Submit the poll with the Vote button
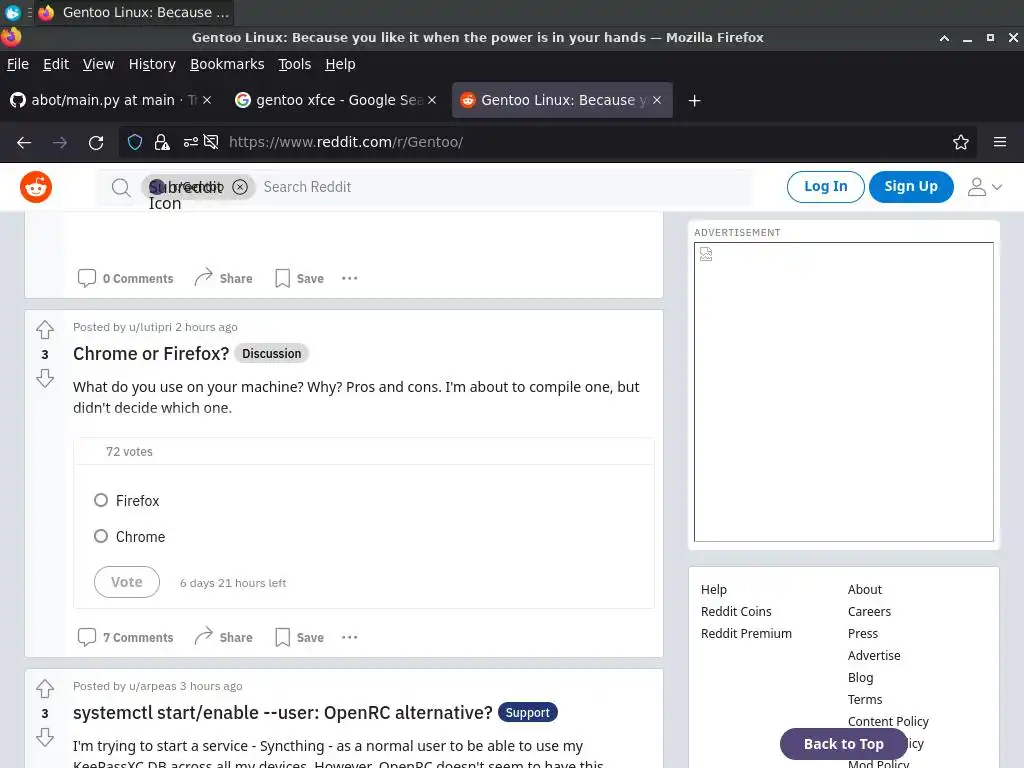 pyautogui.click(x=127, y=582)
